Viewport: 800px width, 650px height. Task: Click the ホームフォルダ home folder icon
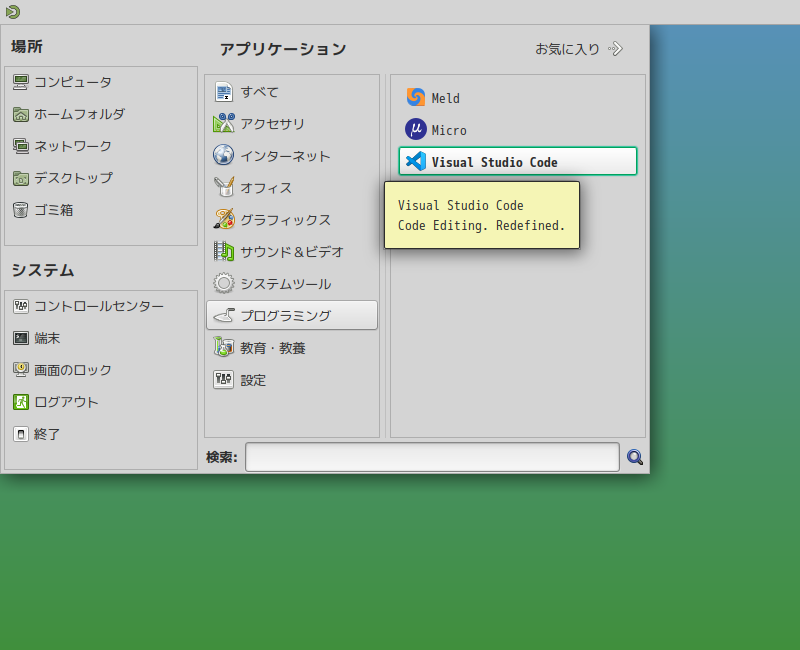(x=20, y=114)
